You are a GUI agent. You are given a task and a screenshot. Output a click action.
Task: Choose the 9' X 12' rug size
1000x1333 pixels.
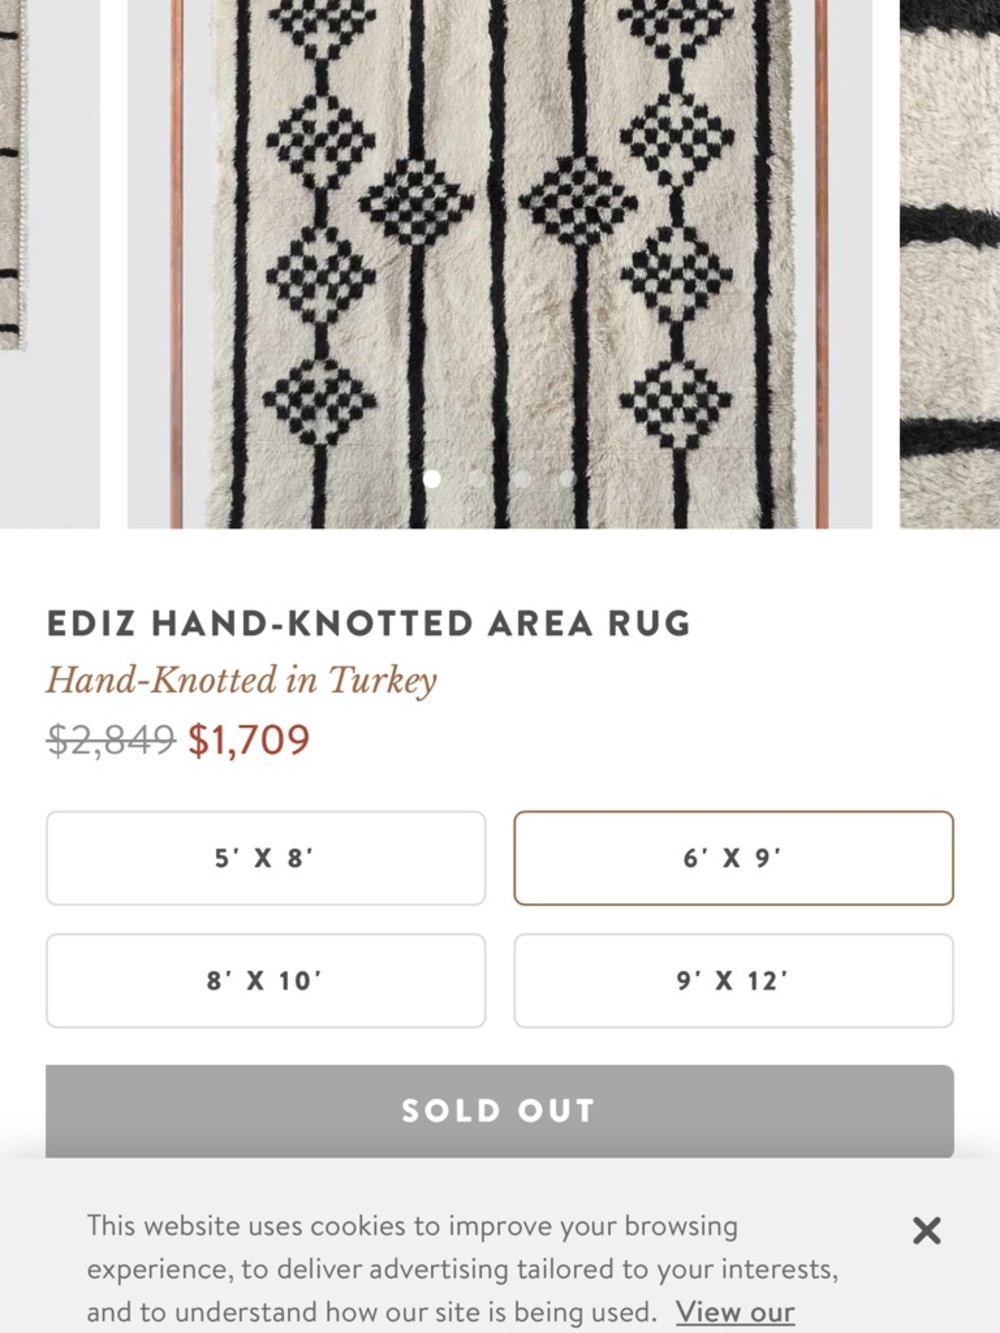click(x=734, y=980)
